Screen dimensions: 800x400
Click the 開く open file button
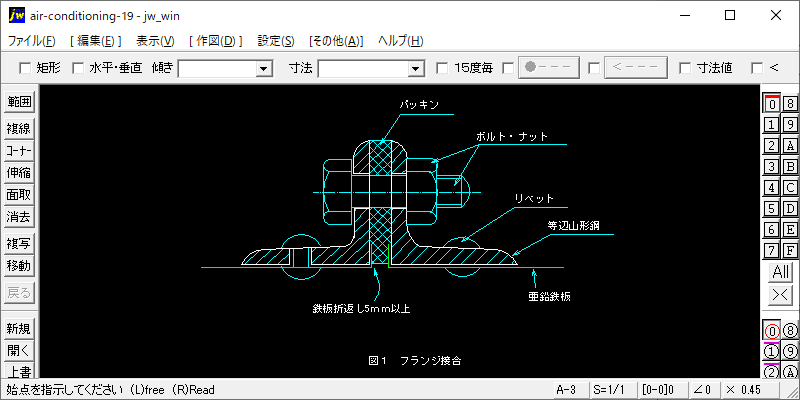coord(19,351)
